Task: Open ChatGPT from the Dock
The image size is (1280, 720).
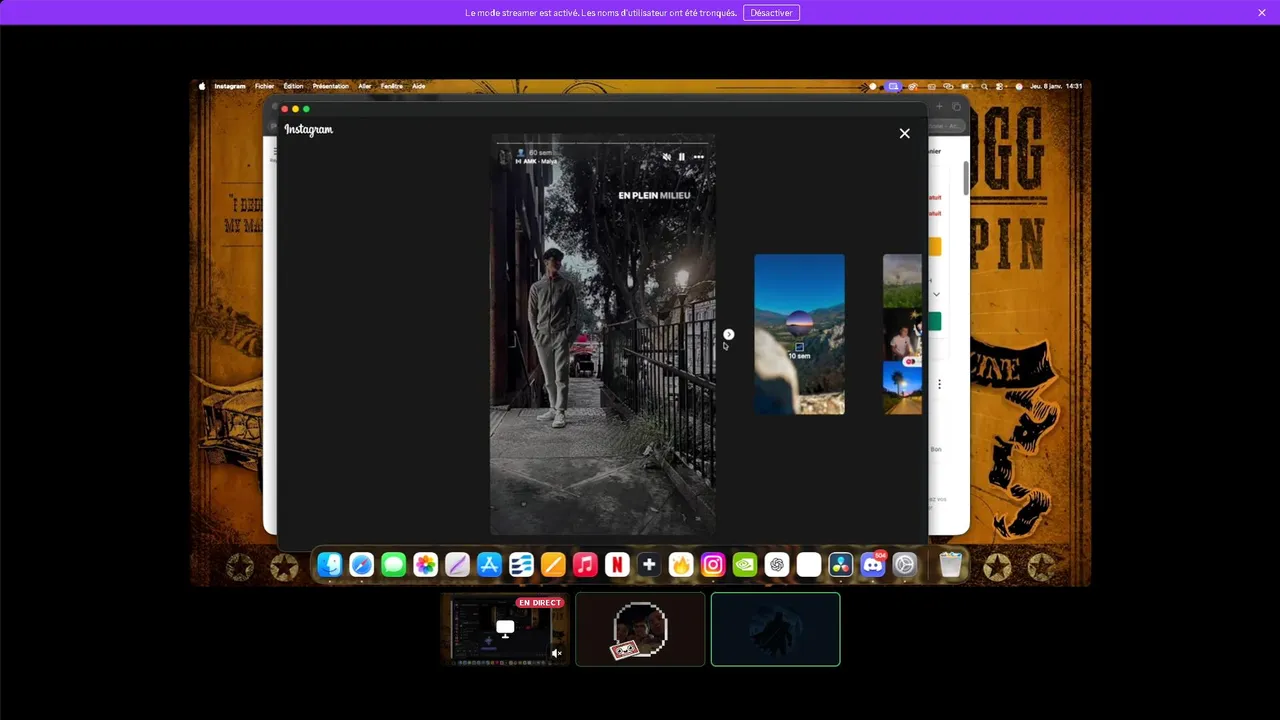Action: click(777, 565)
